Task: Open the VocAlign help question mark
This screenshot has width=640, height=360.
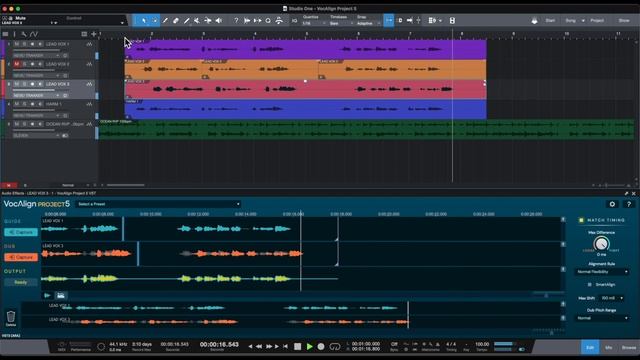Action: [x=629, y=204]
